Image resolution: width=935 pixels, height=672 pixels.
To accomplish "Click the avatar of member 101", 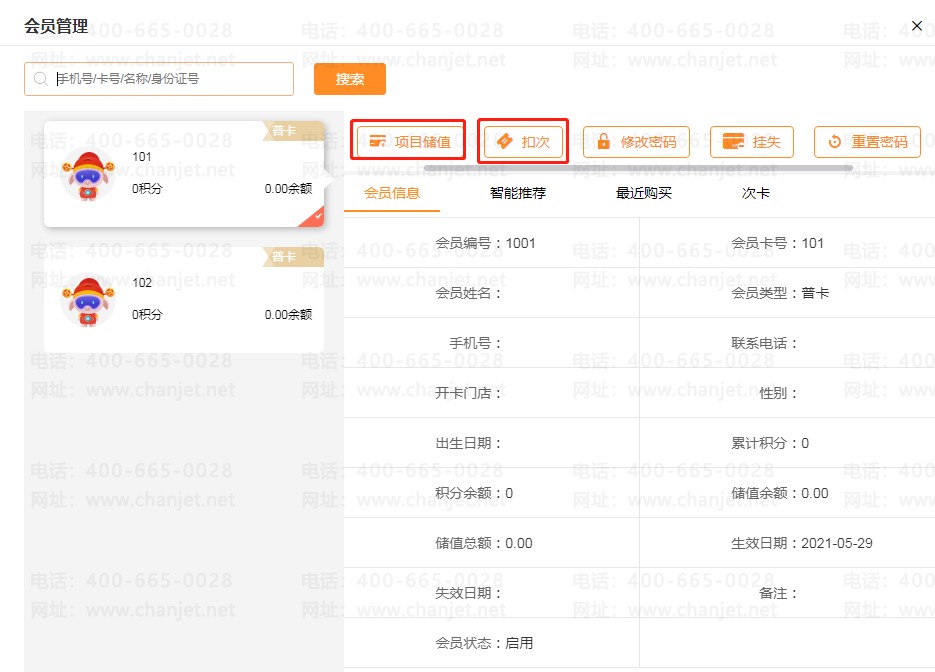I will pyautogui.click(x=88, y=175).
